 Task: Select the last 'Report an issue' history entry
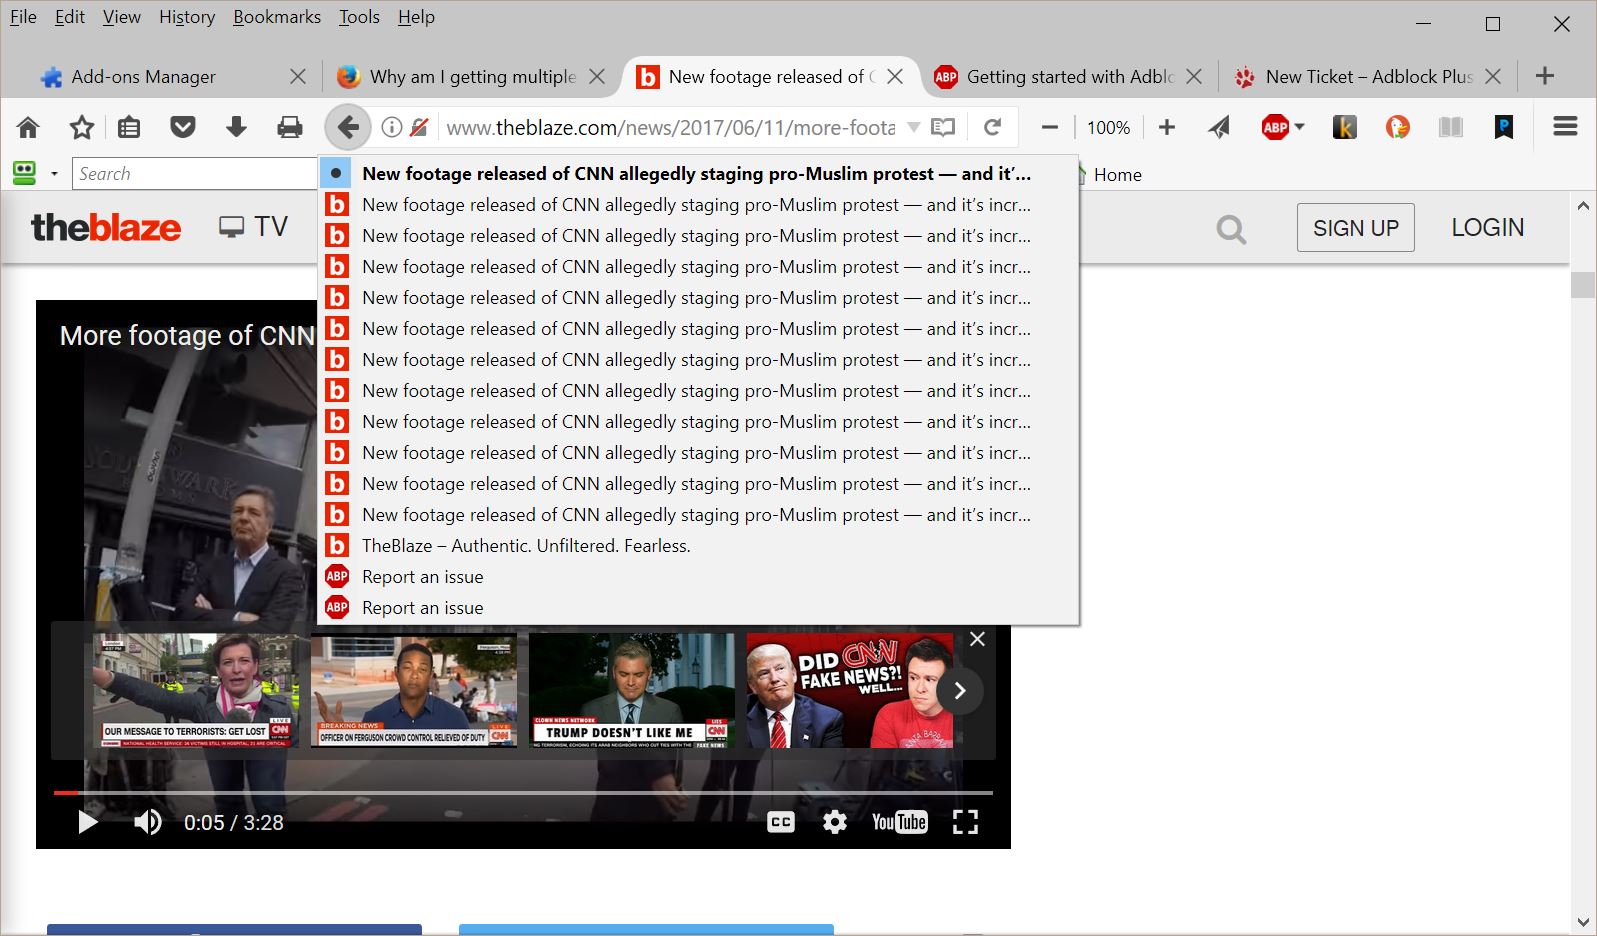(x=698, y=607)
